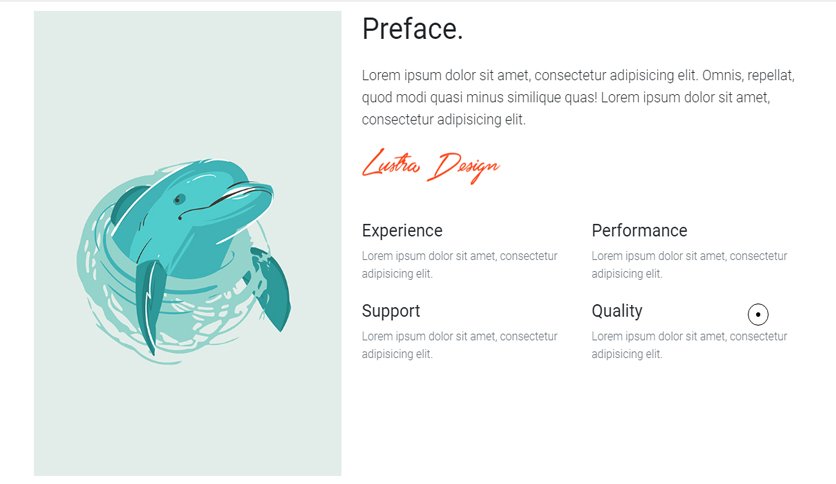
Task: Click the Support heading
Action: point(391,311)
